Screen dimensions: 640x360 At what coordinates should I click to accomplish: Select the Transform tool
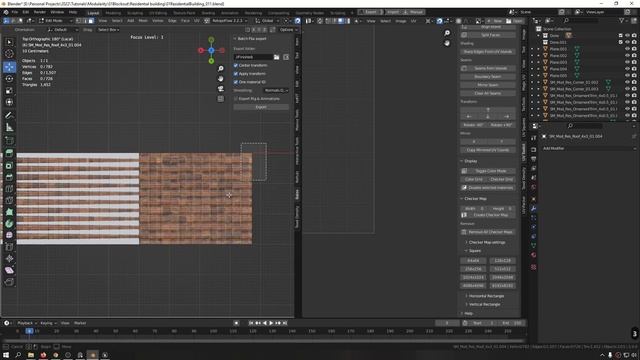9,102
